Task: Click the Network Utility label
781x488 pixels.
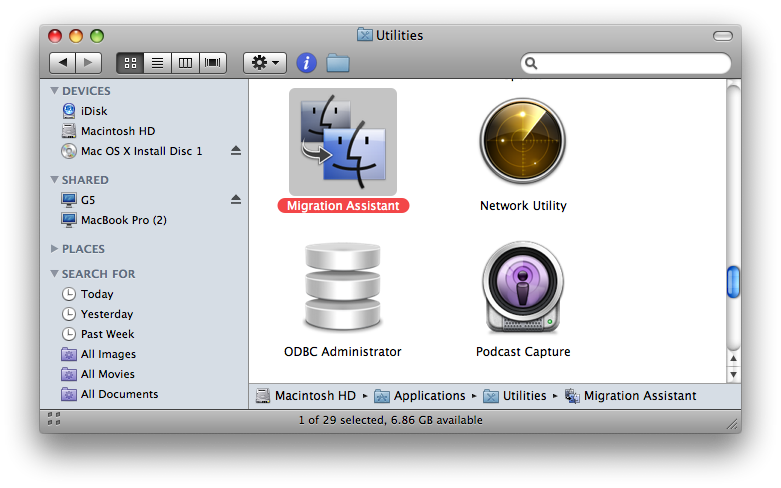Action: 523,206
